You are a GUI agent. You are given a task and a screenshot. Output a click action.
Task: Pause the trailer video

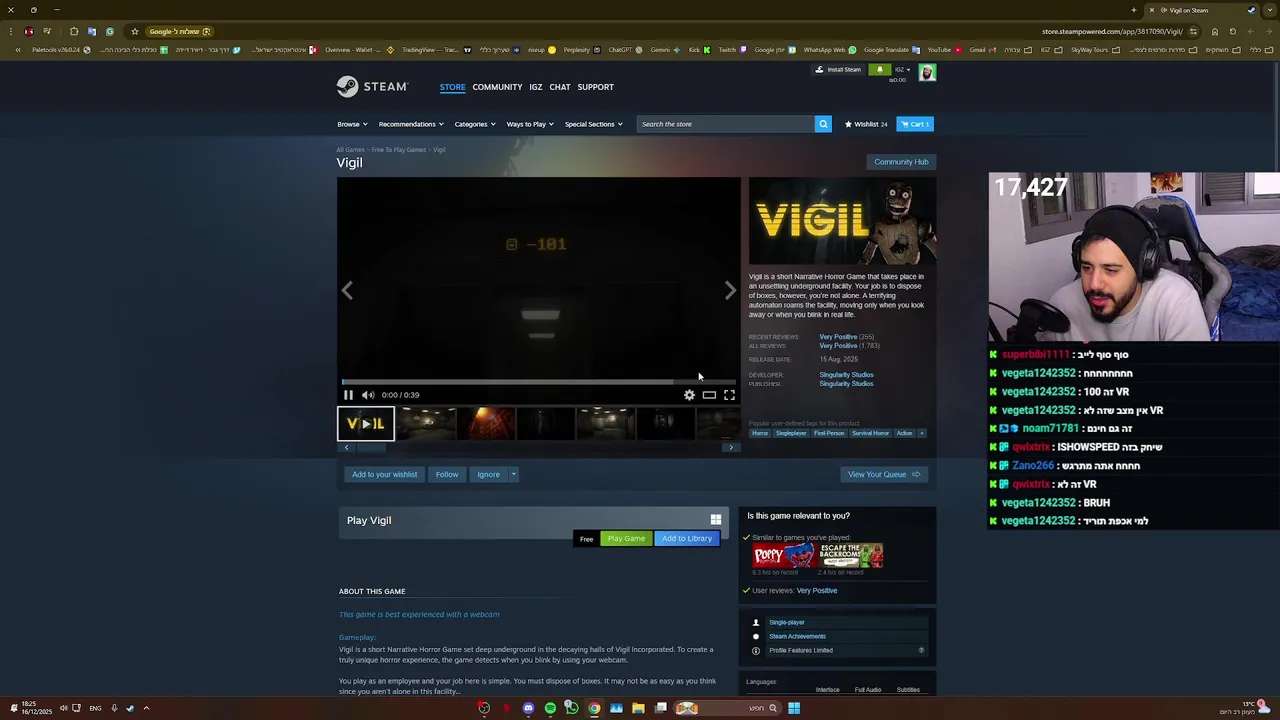[x=348, y=395]
